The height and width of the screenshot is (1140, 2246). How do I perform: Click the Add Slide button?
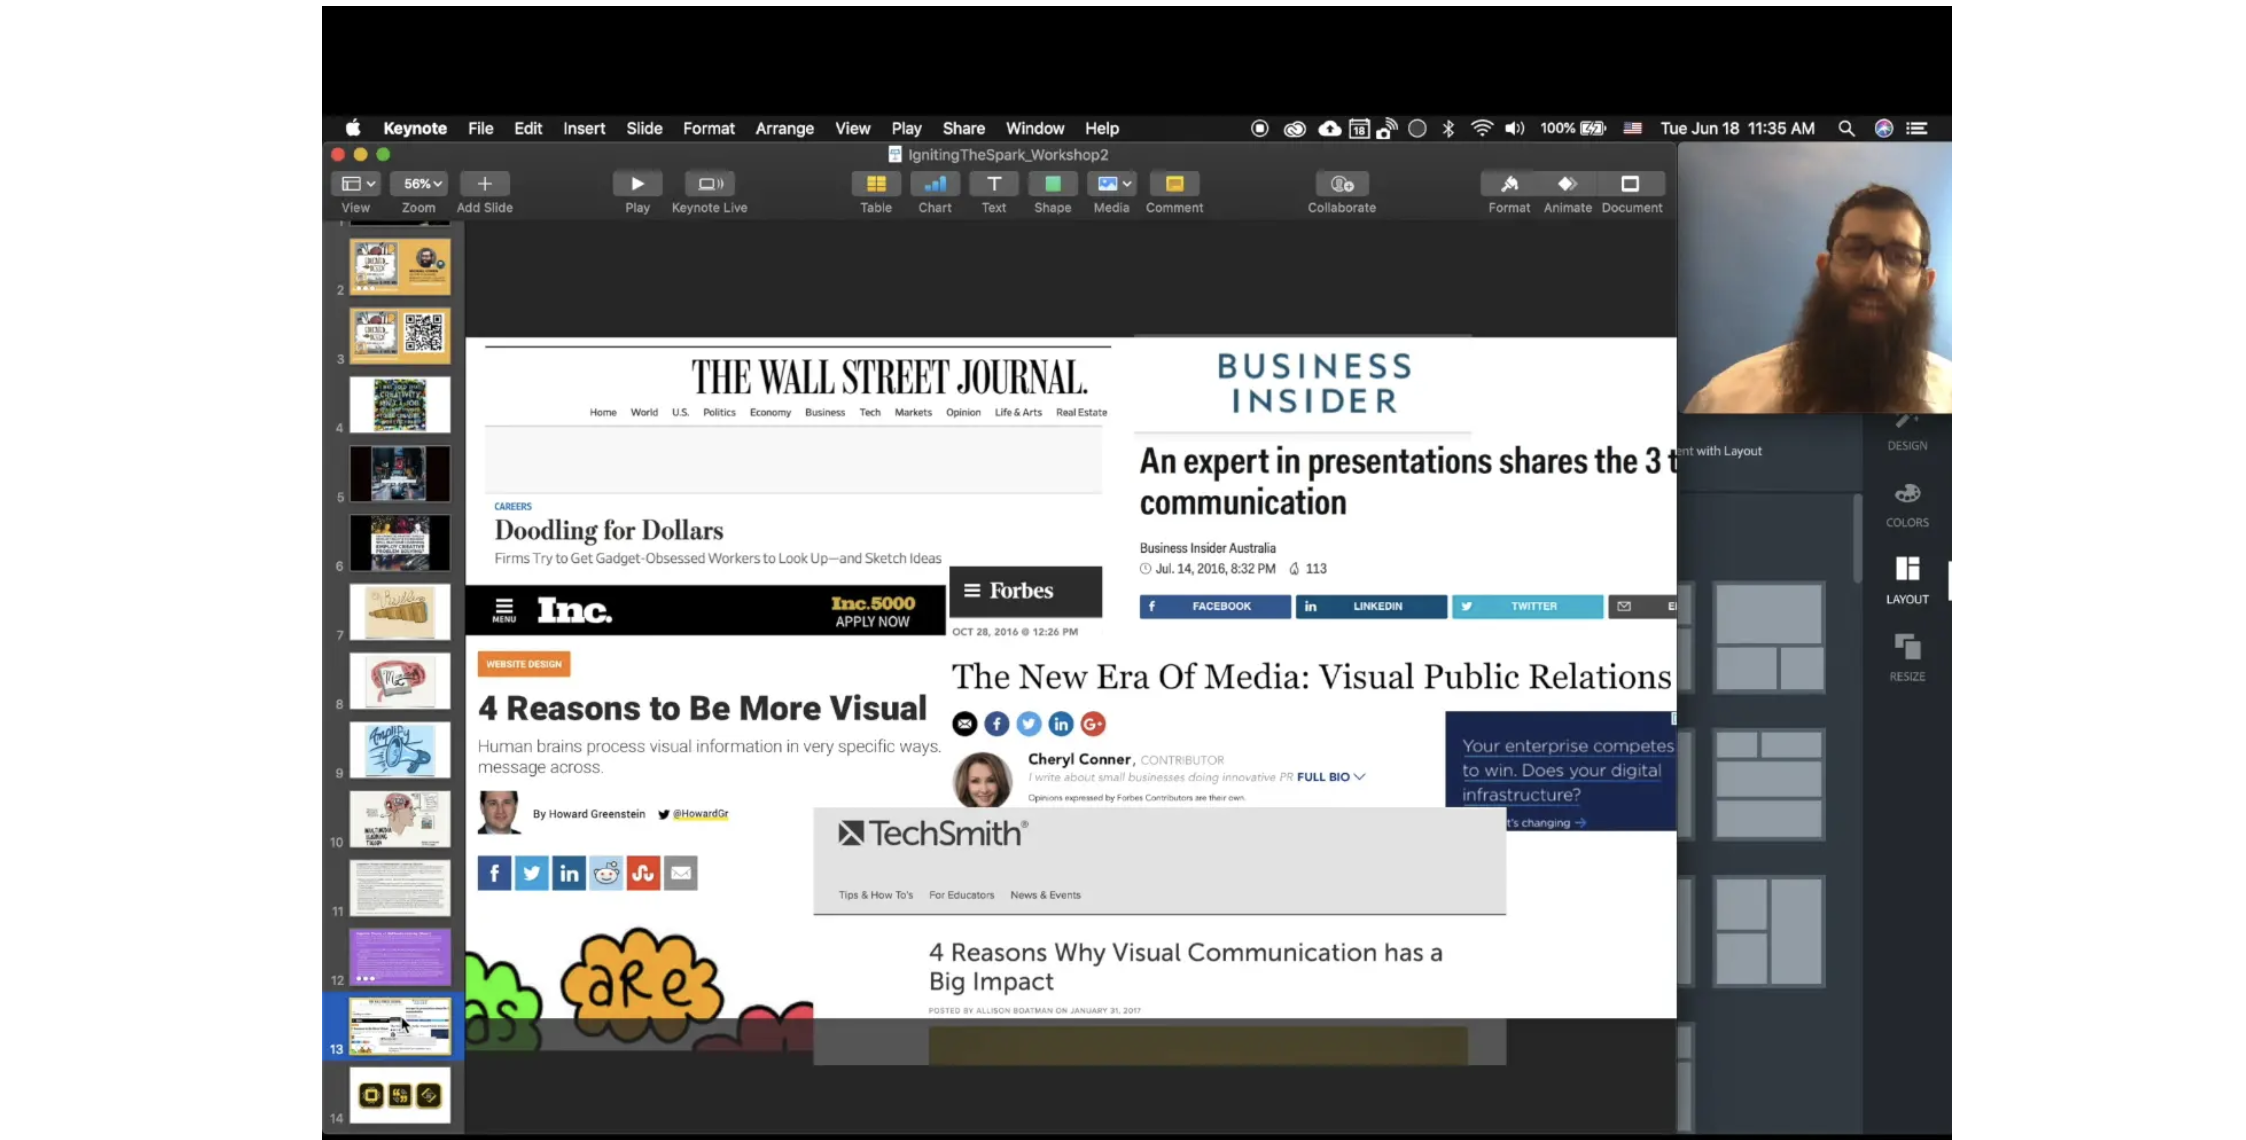coord(485,184)
